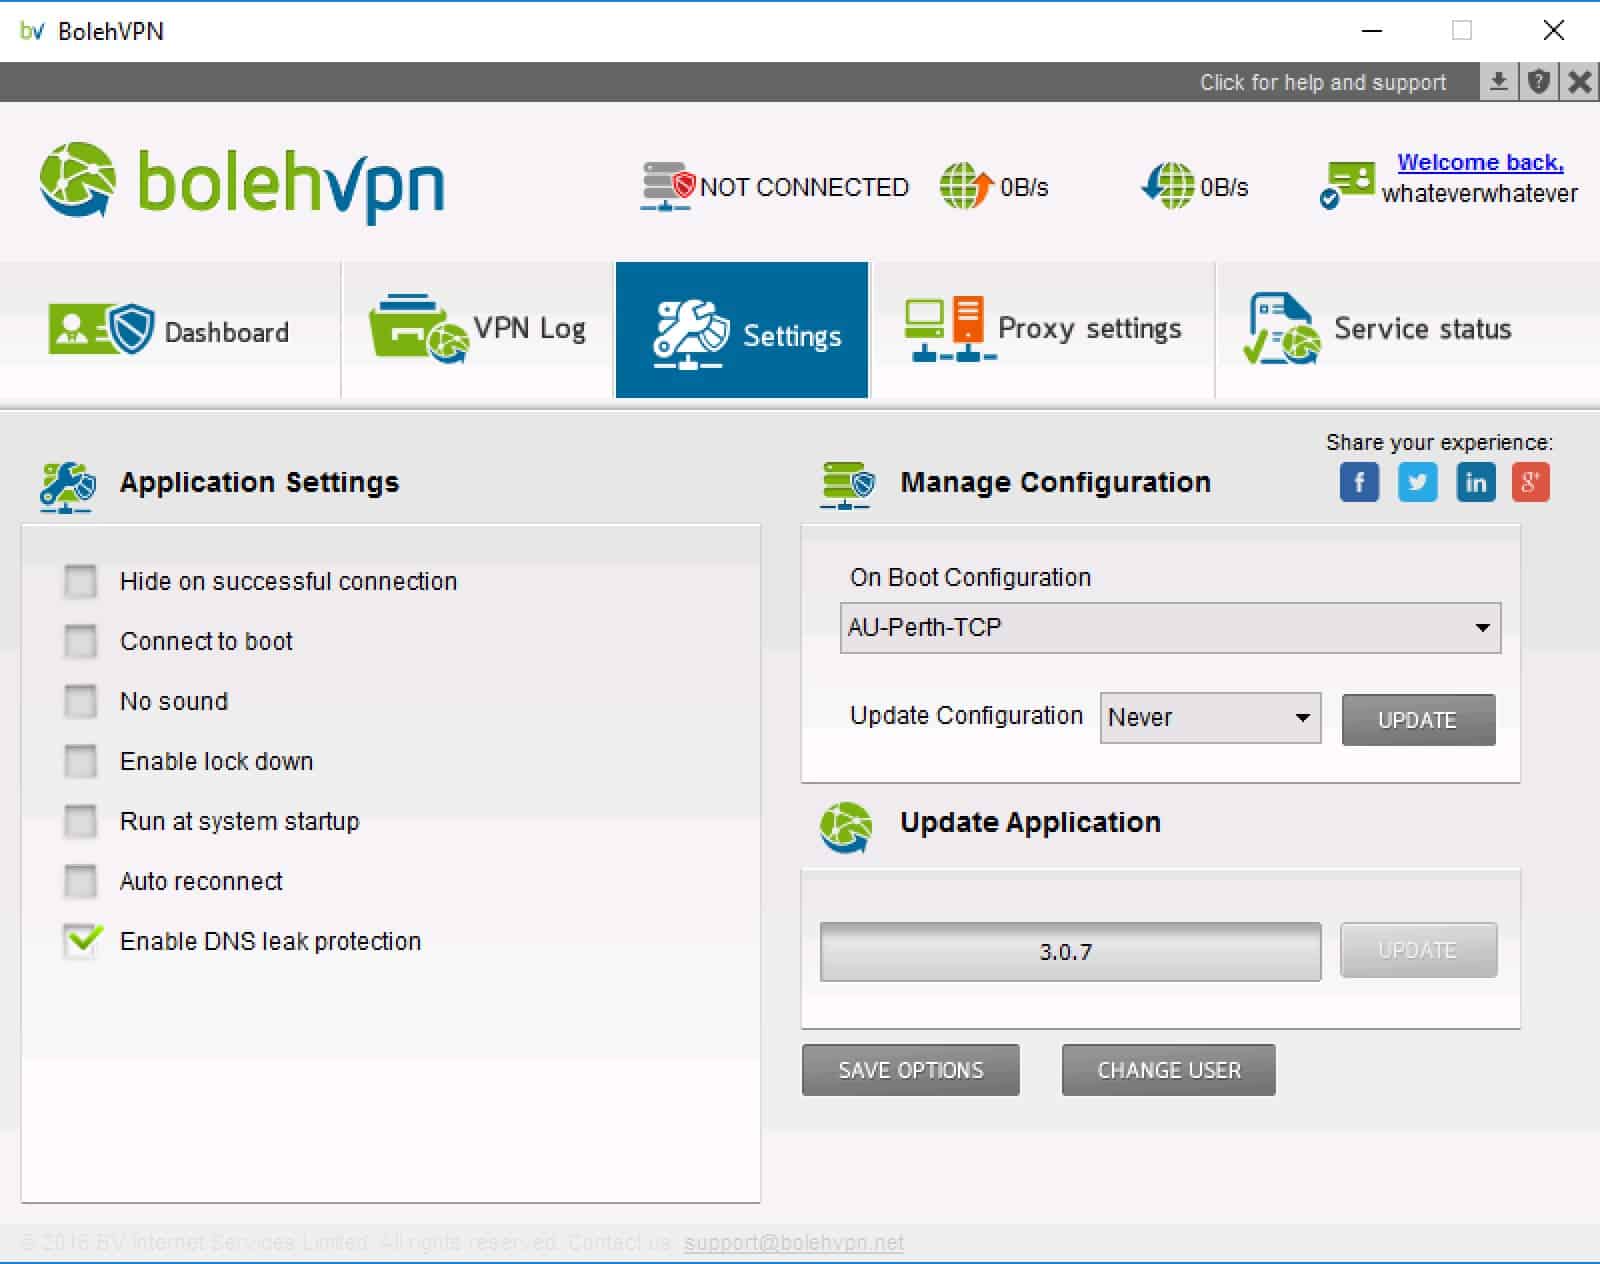Open the support@bolehvpn.net email link
The width and height of the screenshot is (1600, 1264).
tap(794, 1242)
